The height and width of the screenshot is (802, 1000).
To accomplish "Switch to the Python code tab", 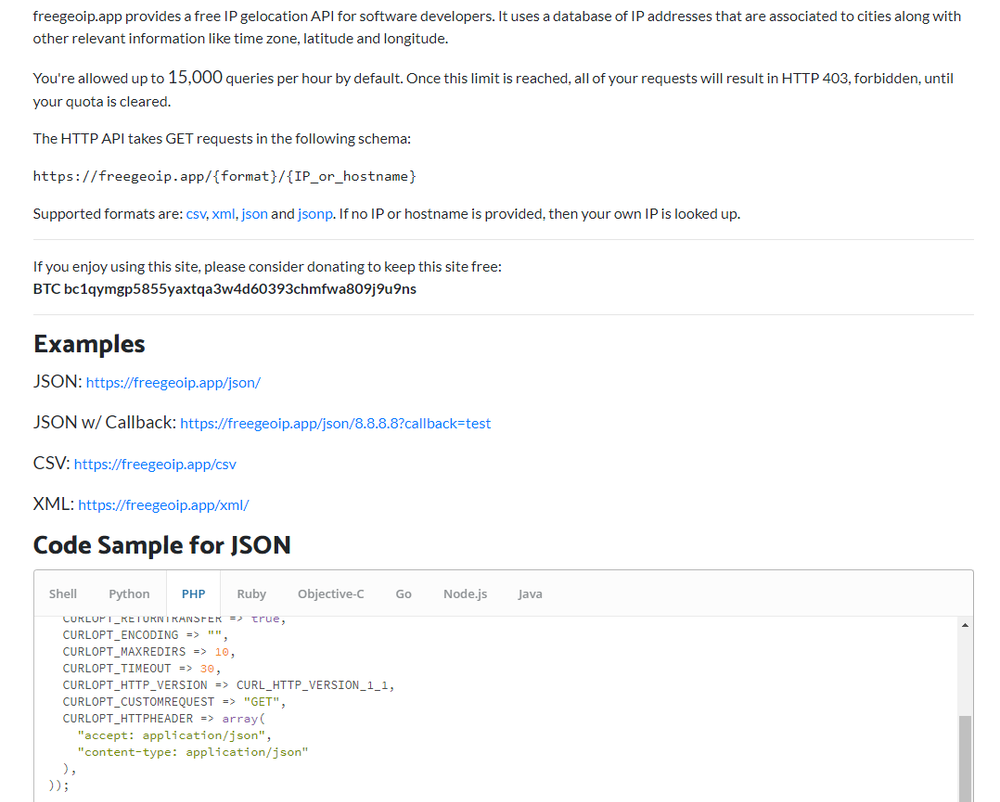I will pyautogui.click(x=129, y=593).
